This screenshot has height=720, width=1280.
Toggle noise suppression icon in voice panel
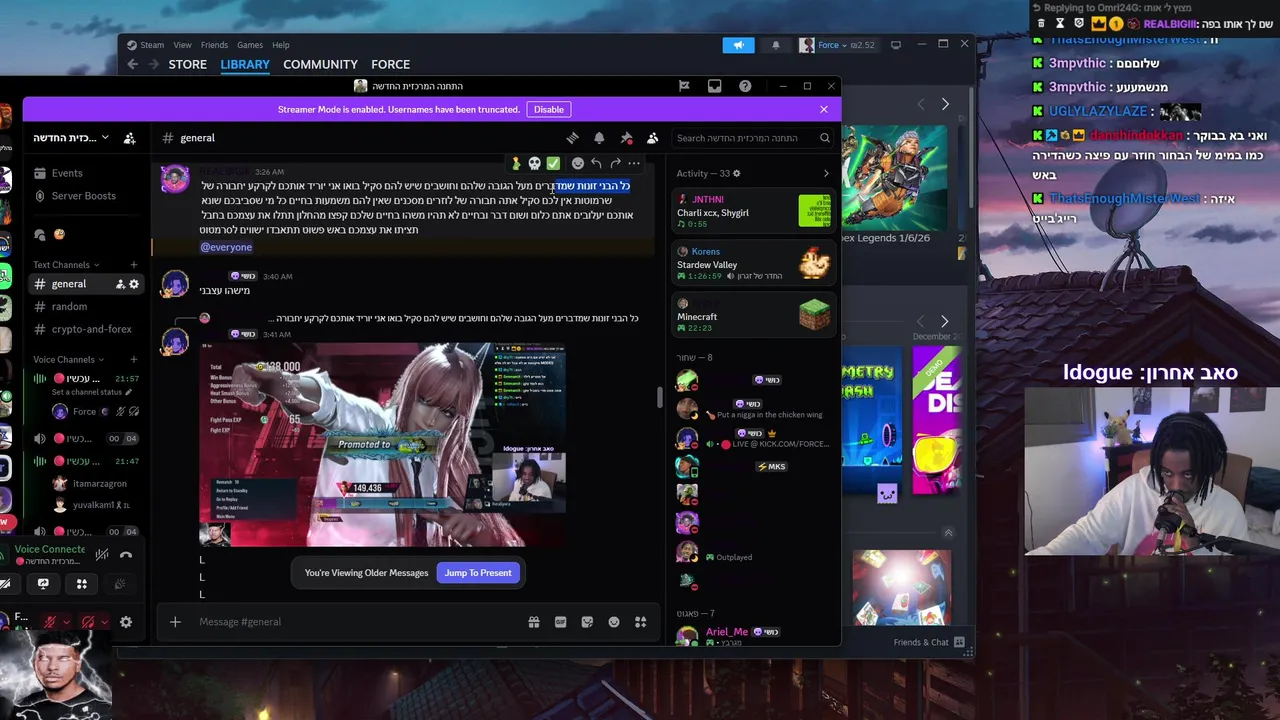click(x=101, y=554)
